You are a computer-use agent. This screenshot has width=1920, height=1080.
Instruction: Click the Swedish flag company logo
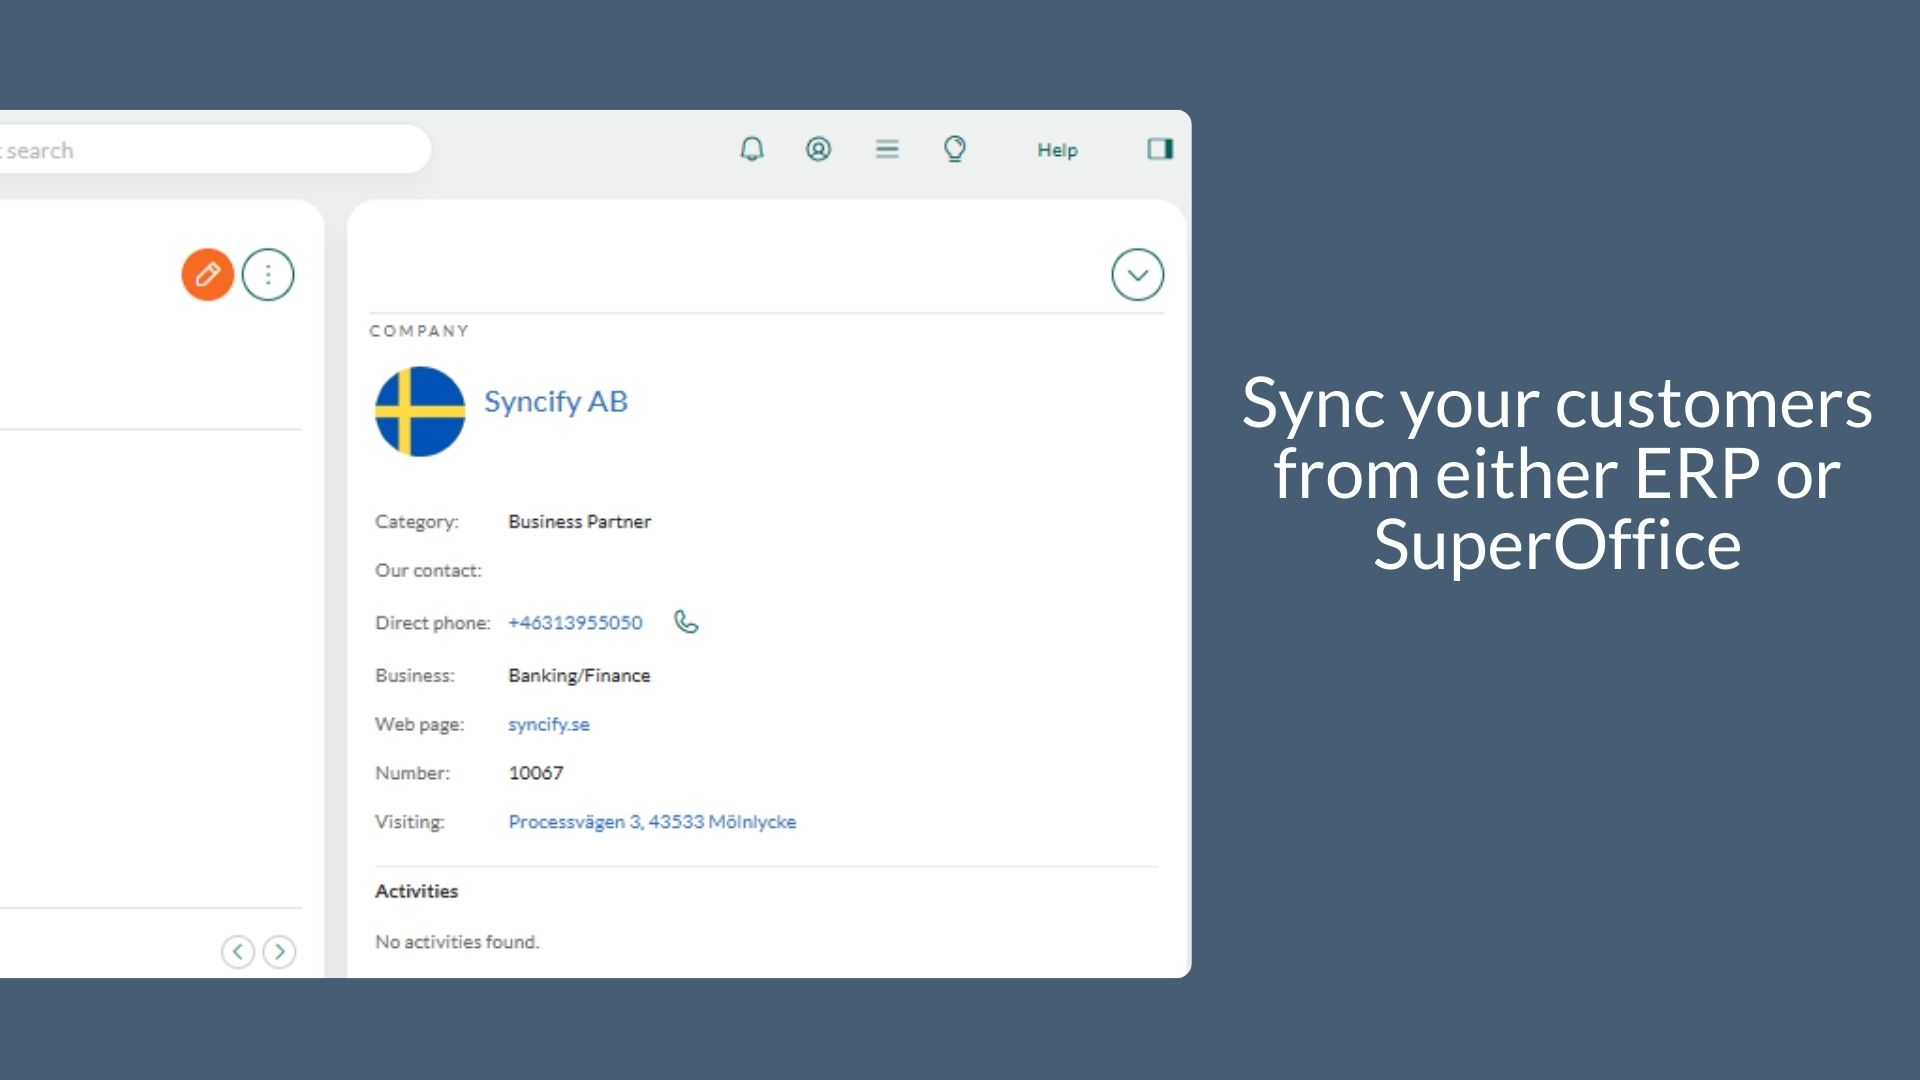[x=420, y=411]
